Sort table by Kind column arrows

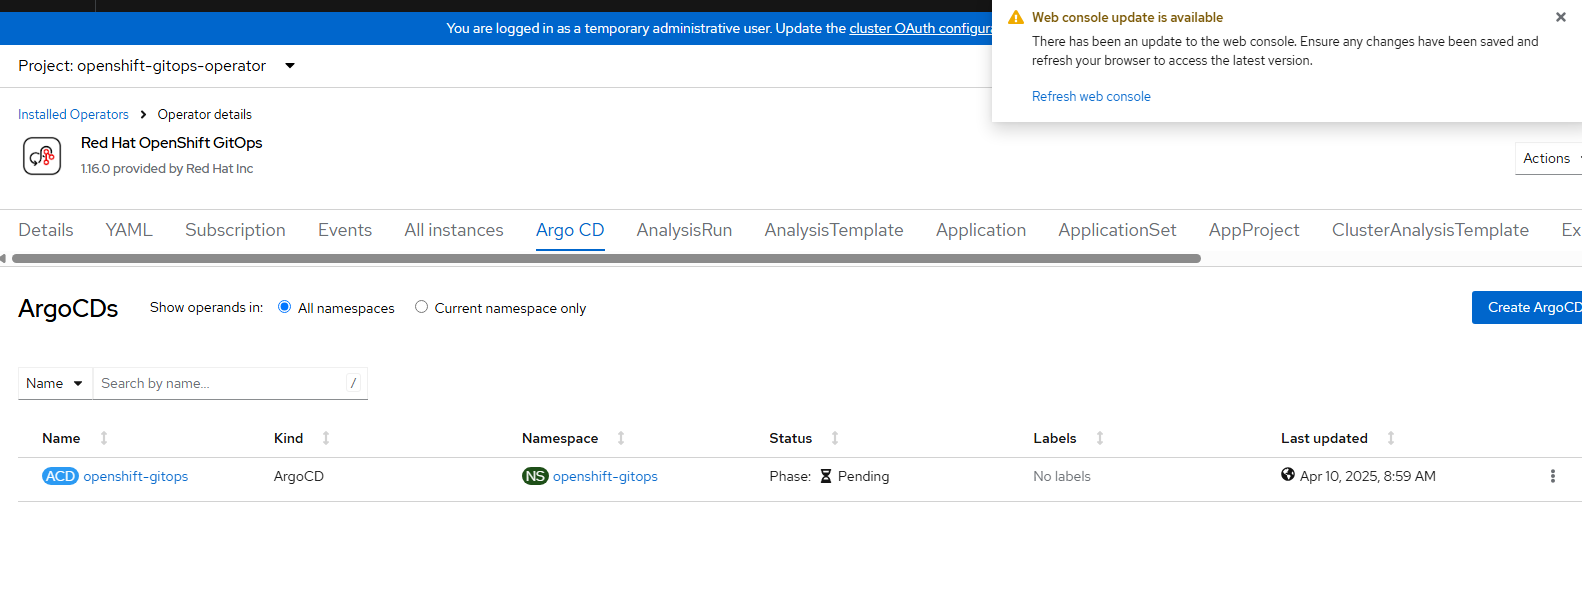[326, 438]
